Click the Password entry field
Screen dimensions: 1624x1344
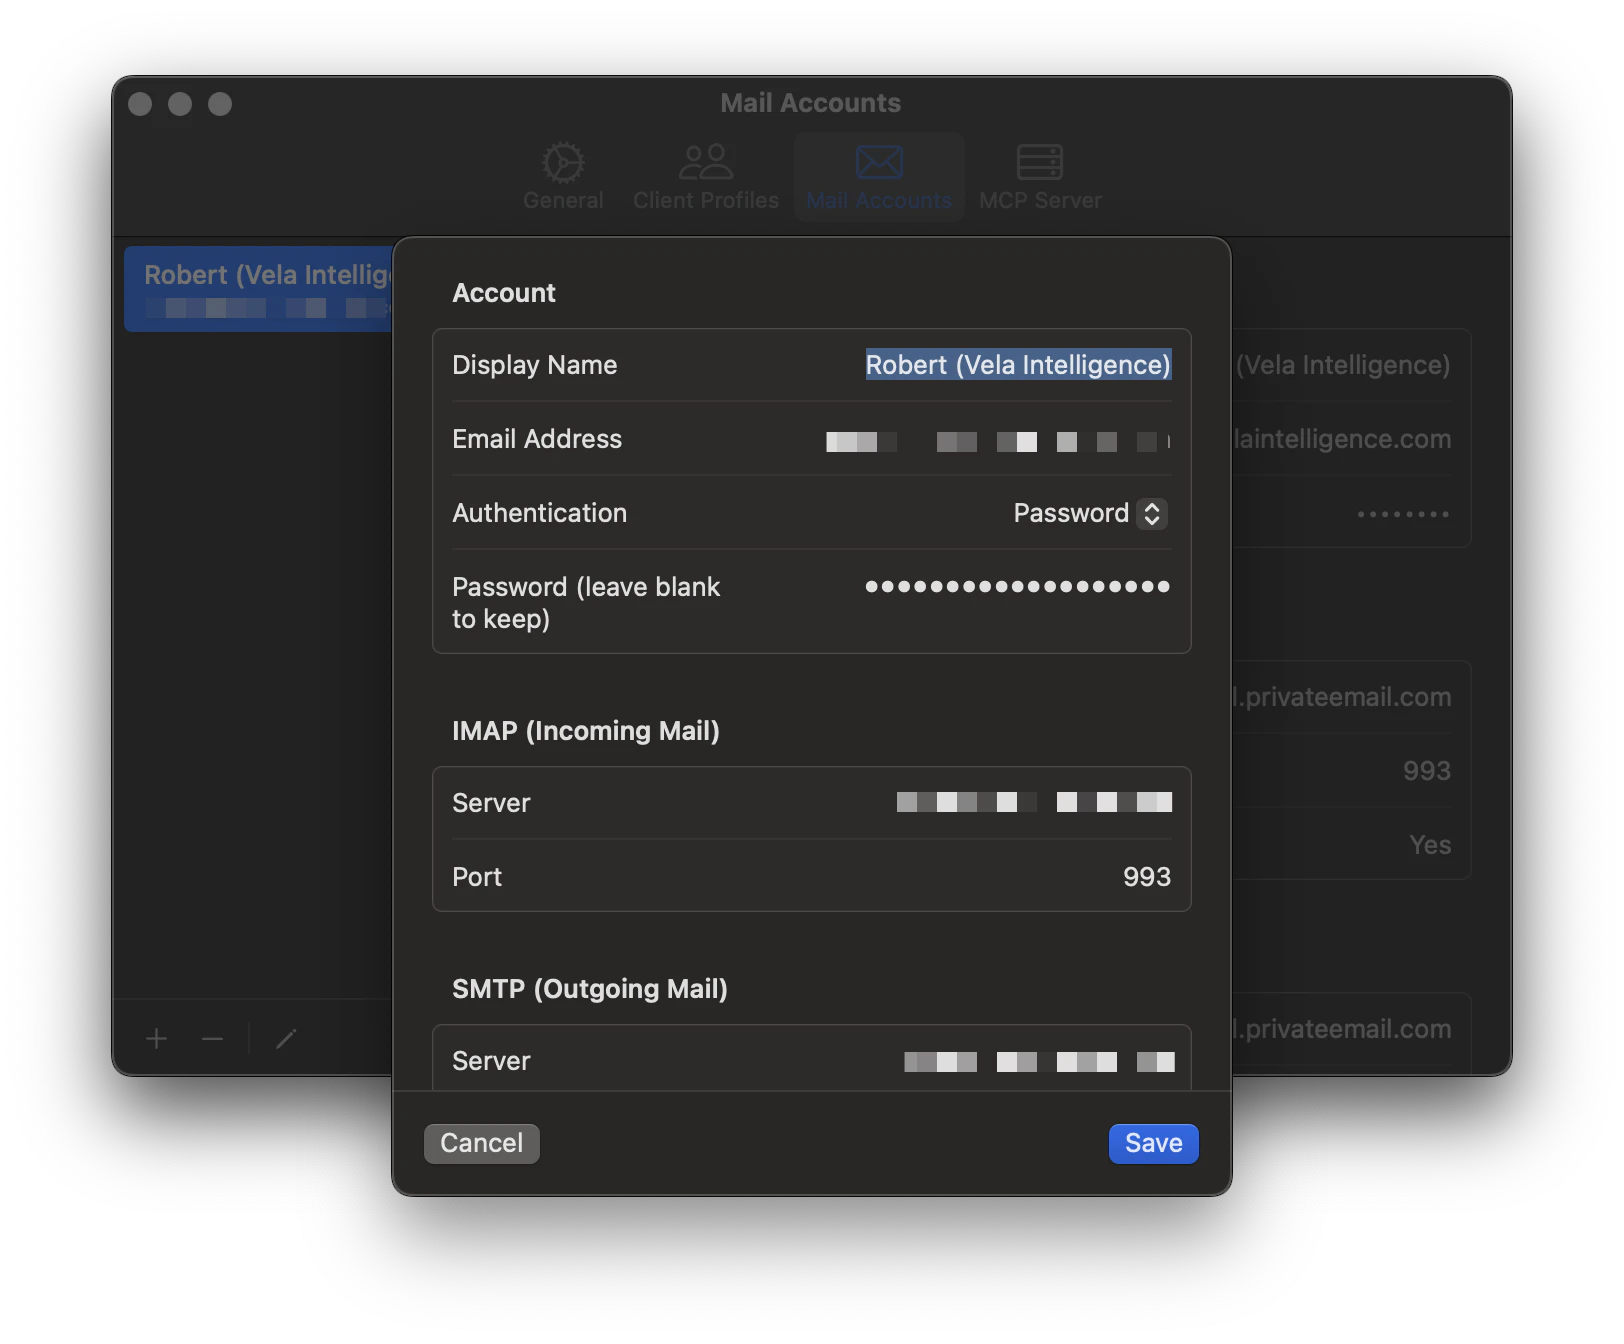coord(1016,587)
